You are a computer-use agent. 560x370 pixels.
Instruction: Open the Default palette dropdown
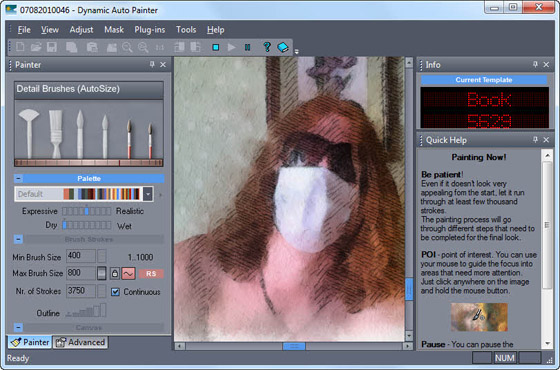pyautogui.click(x=148, y=194)
